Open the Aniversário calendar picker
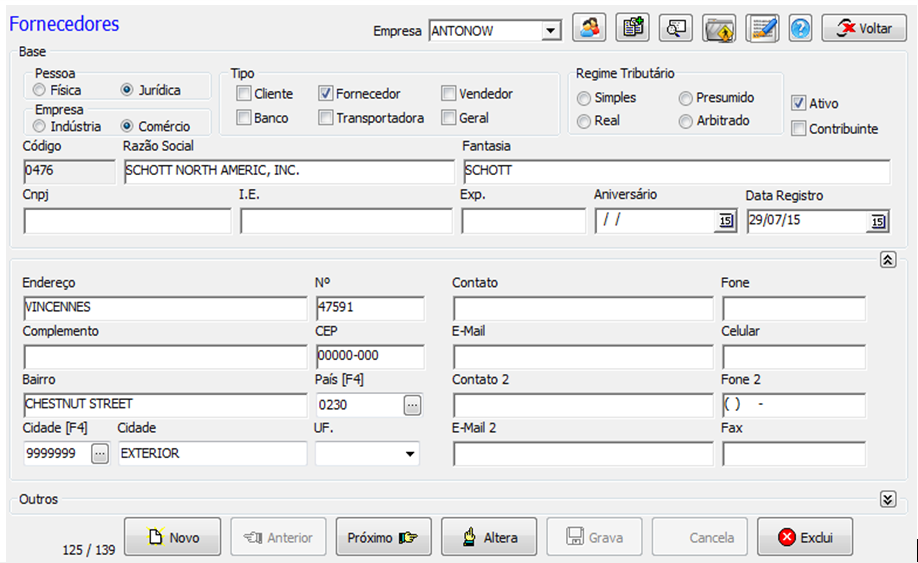This screenshot has height=563, width=918. pos(726,221)
